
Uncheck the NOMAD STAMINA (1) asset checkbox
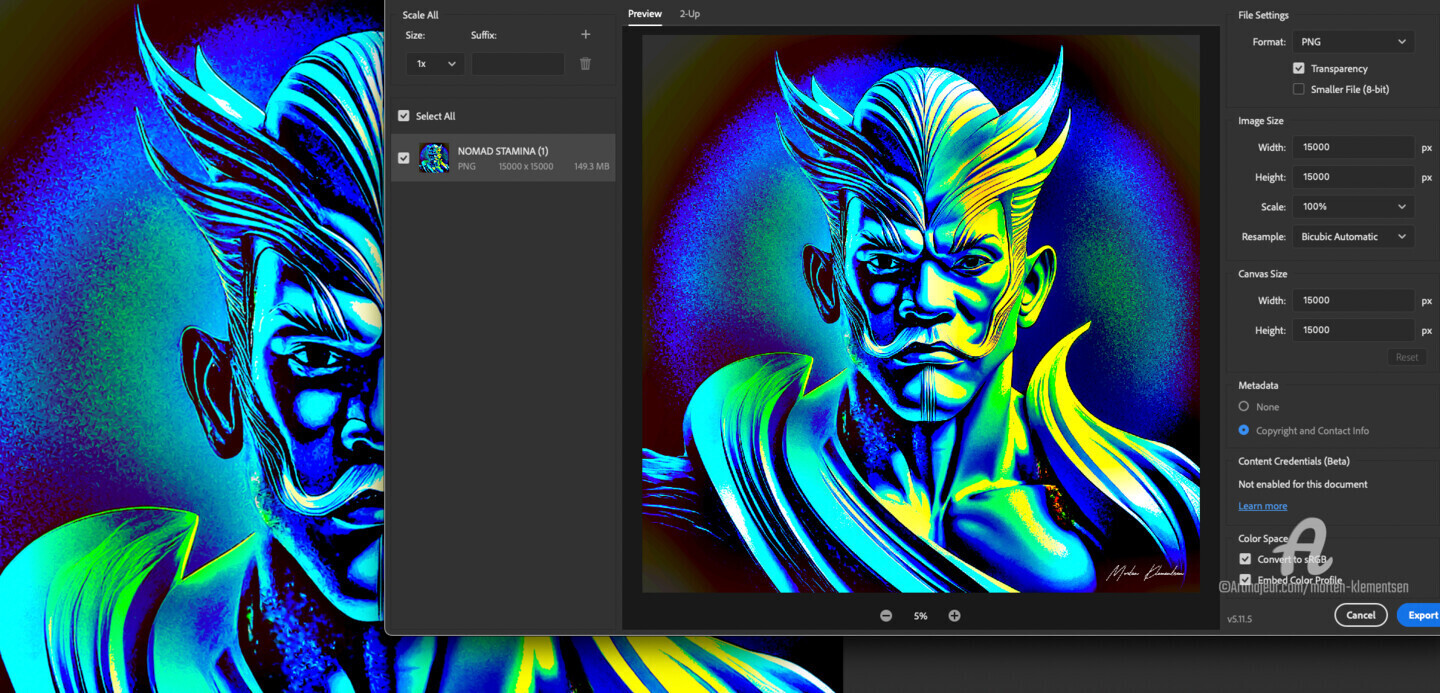pos(404,158)
